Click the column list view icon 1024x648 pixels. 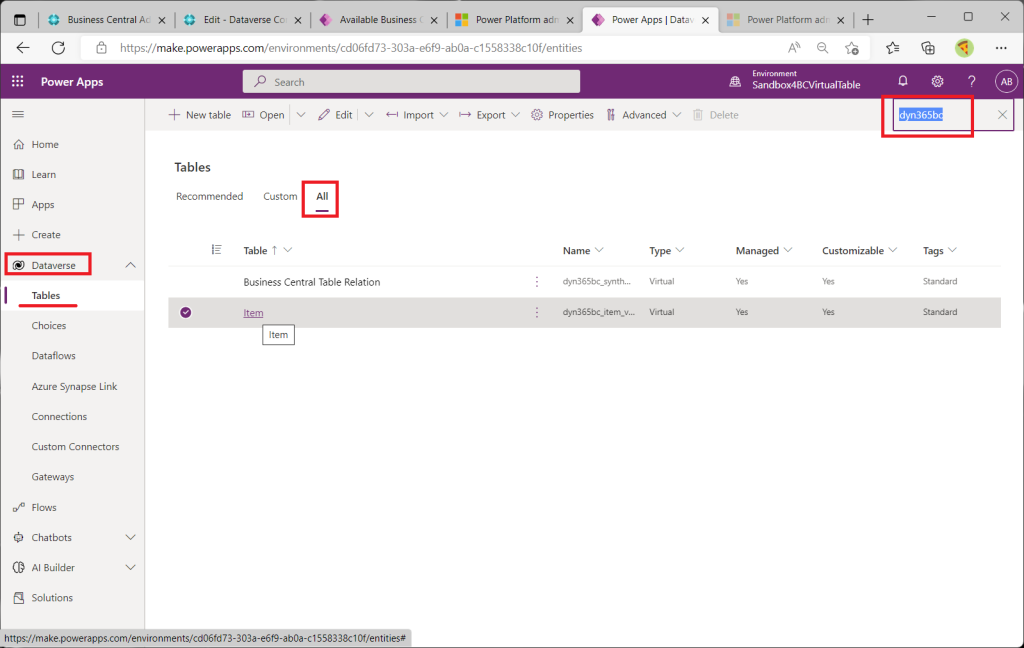pyautogui.click(x=216, y=250)
